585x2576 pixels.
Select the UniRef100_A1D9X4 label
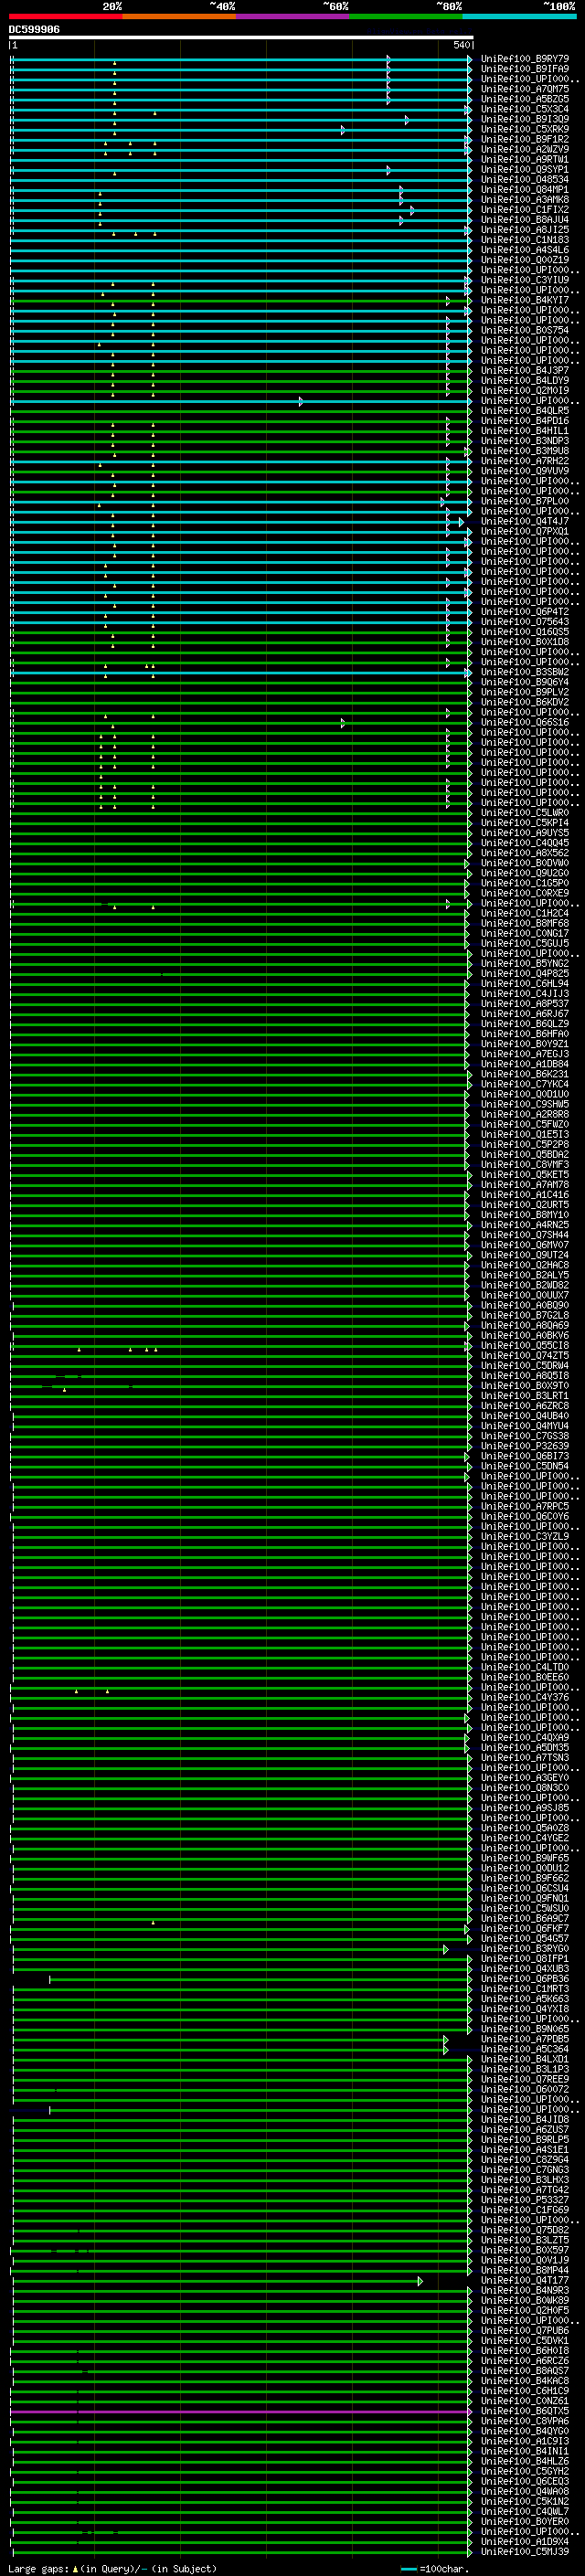pyautogui.click(x=525, y=2543)
